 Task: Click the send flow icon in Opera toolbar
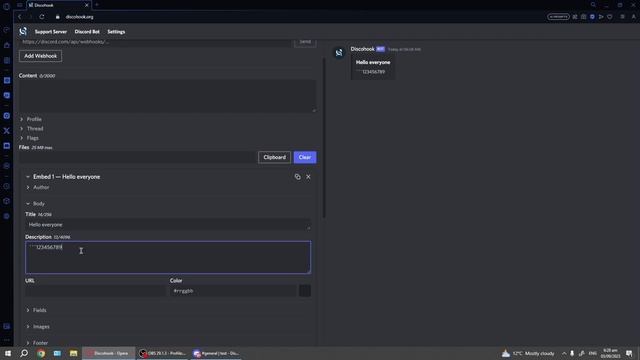coord(601,17)
